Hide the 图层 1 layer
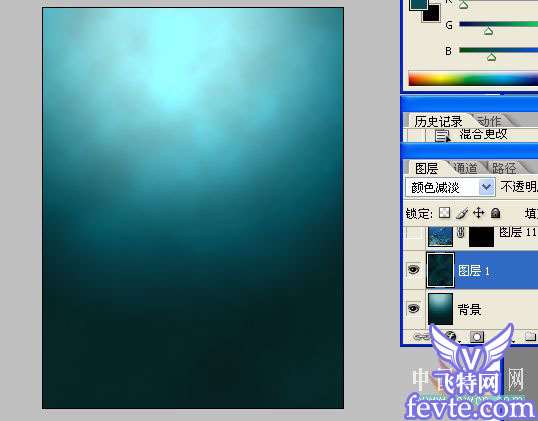 point(413,270)
